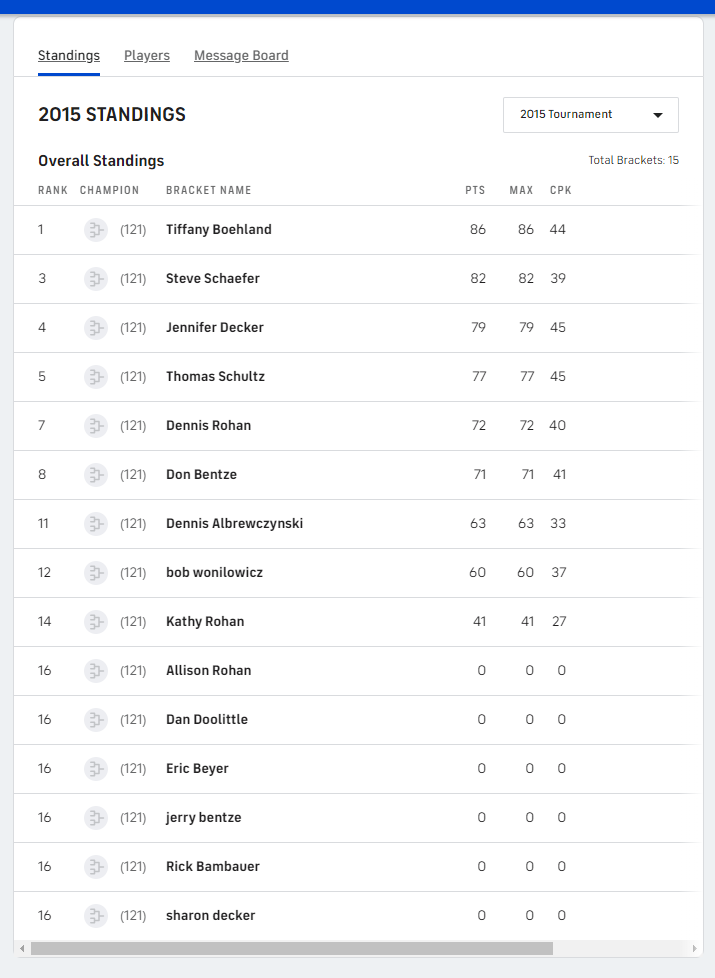The image size is (715, 978).
Task: Click the horizontal scrollbar thumb
Action: [290, 948]
